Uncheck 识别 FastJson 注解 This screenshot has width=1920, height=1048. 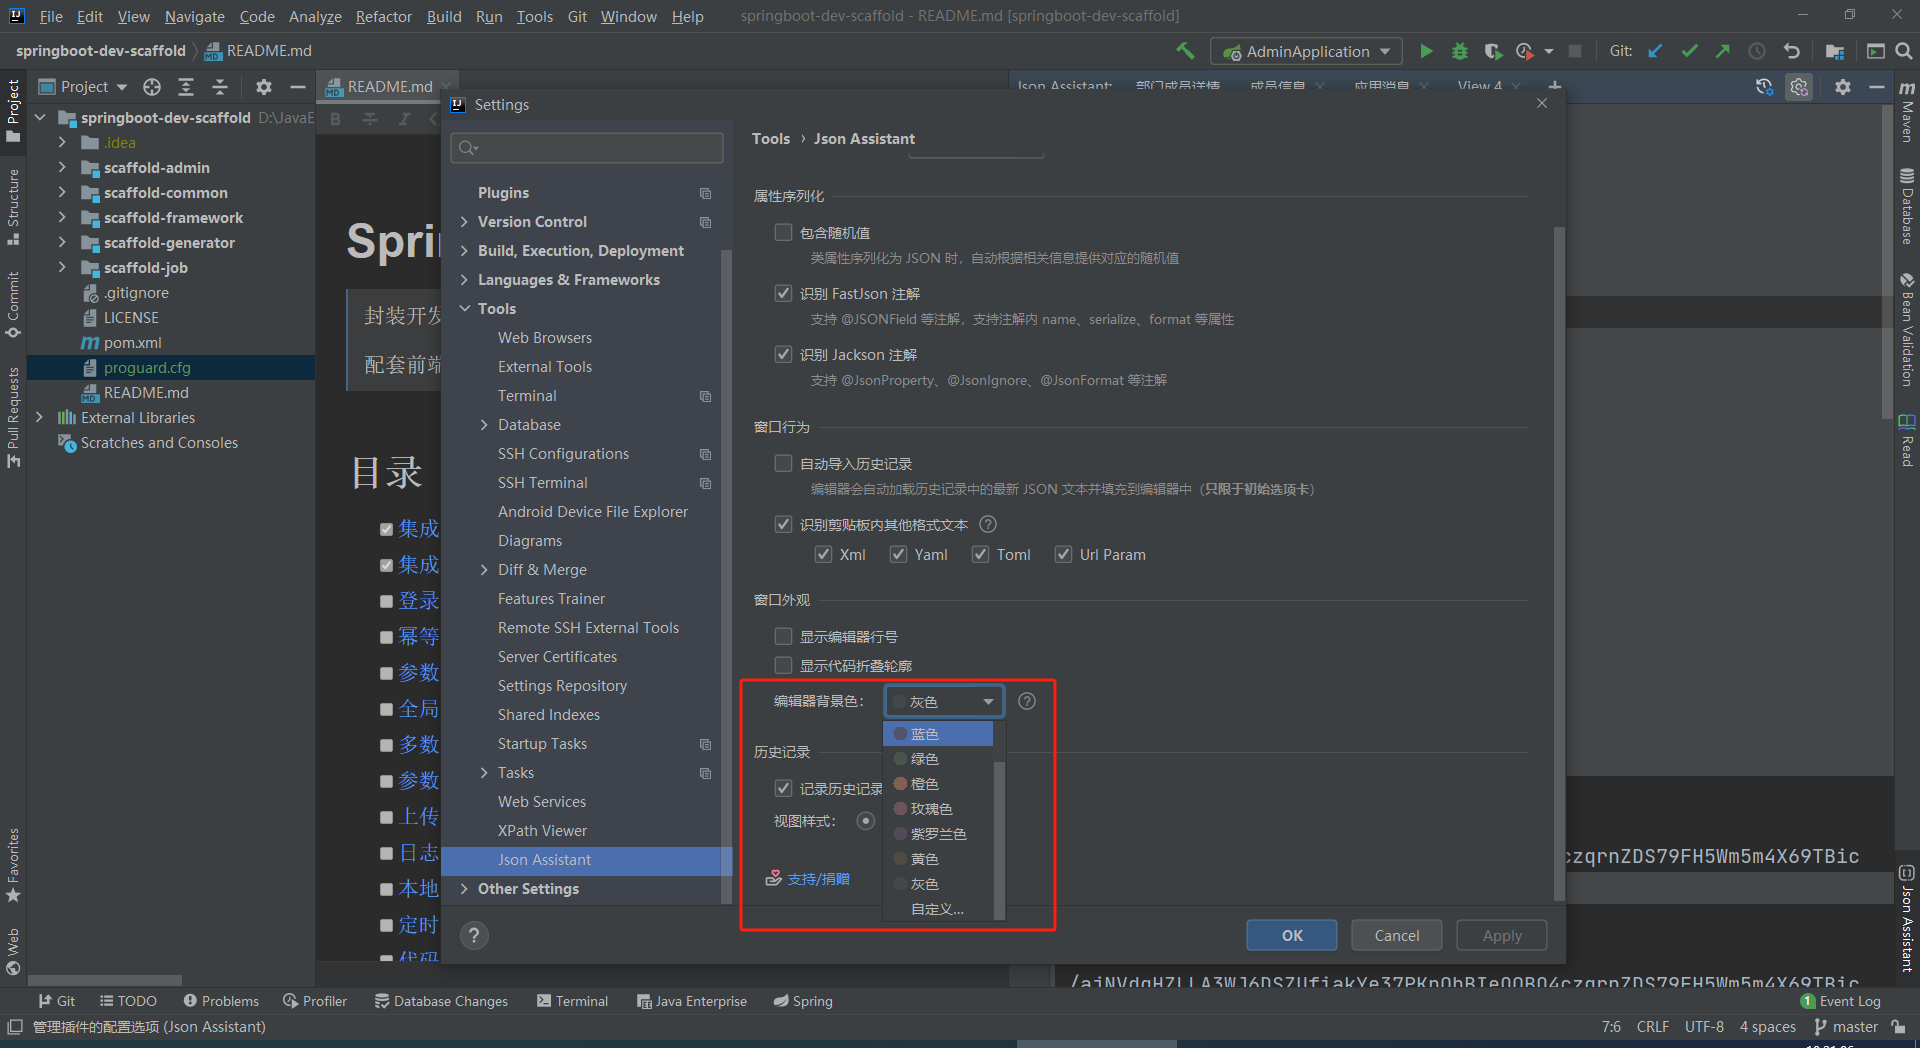pos(785,293)
